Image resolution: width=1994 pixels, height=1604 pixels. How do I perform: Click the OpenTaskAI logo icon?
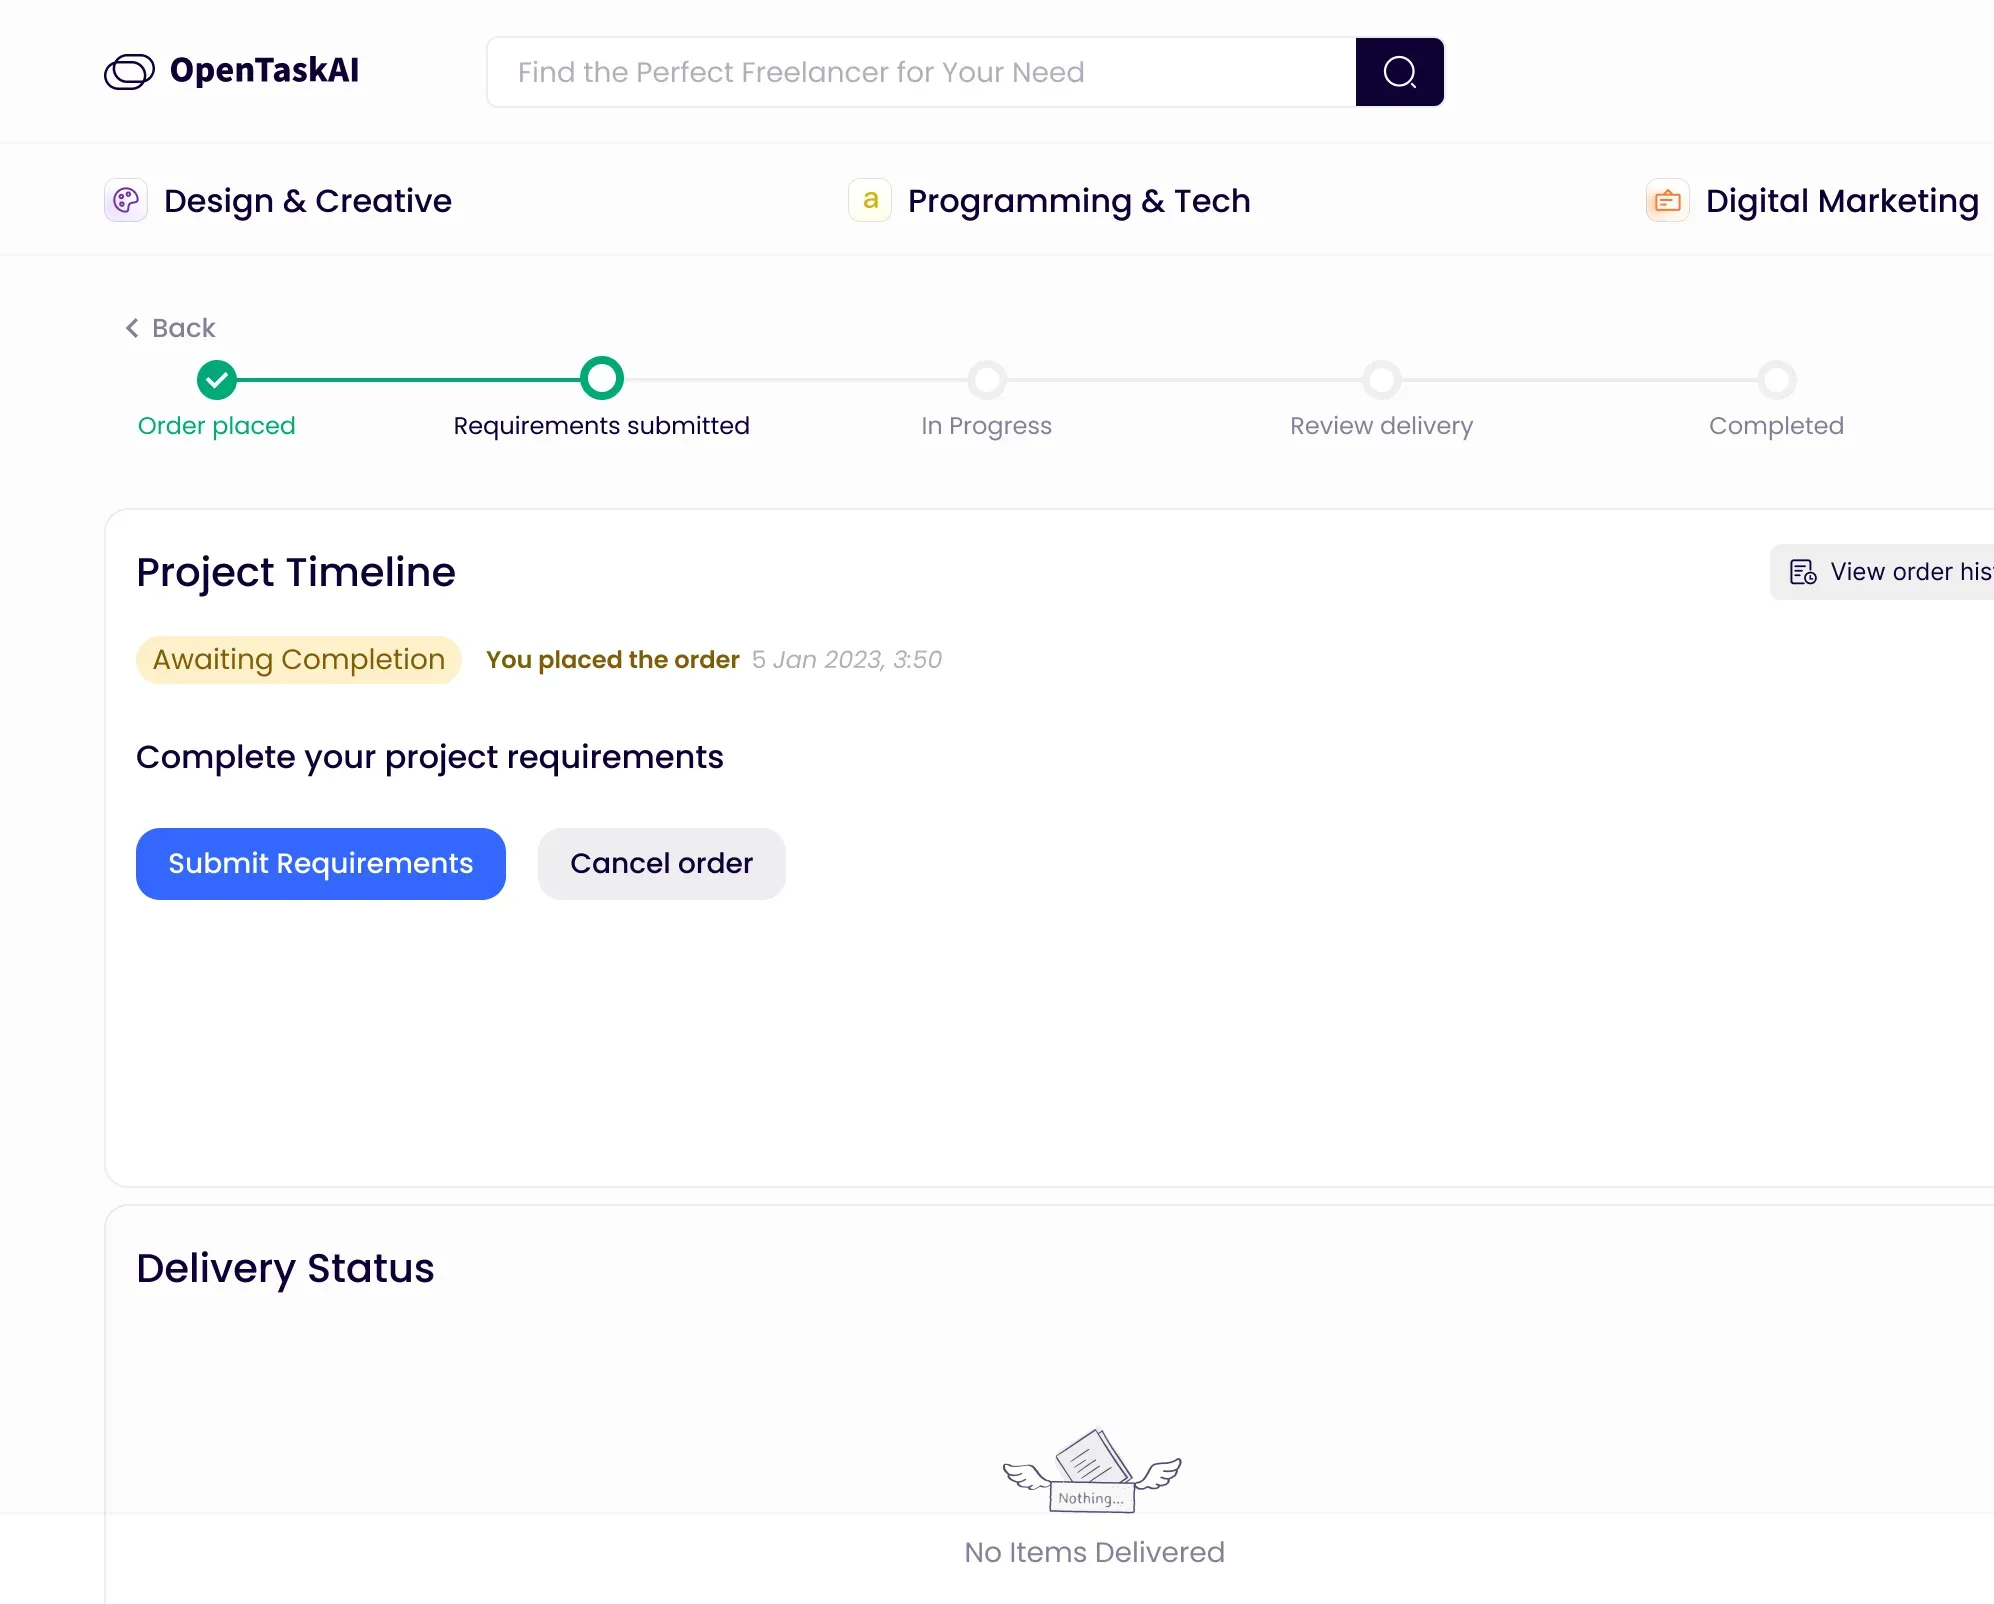pos(128,70)
